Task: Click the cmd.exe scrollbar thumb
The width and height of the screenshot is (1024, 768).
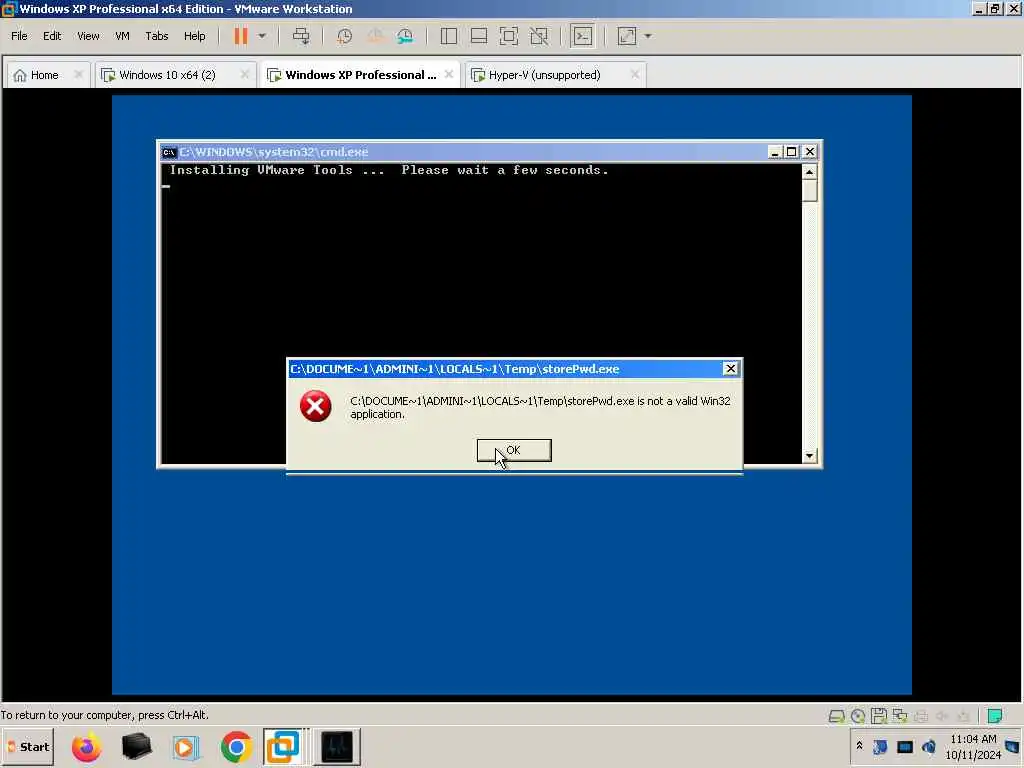Action: click(x=810, y=191)
